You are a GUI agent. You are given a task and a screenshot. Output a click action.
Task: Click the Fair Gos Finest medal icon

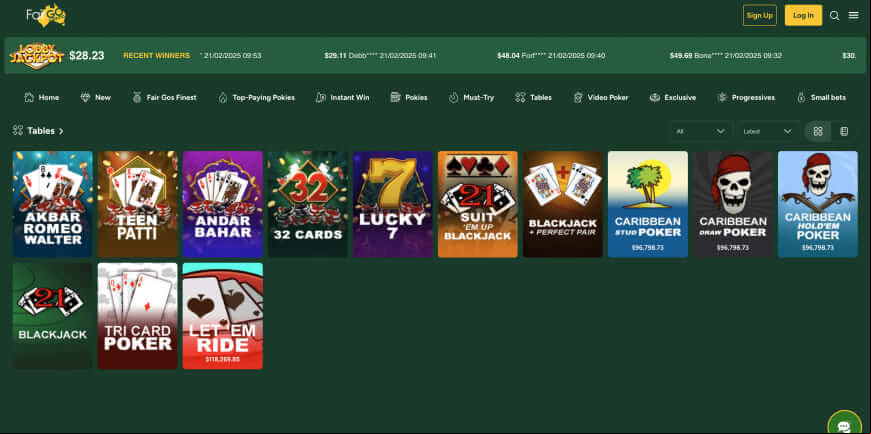137,97
